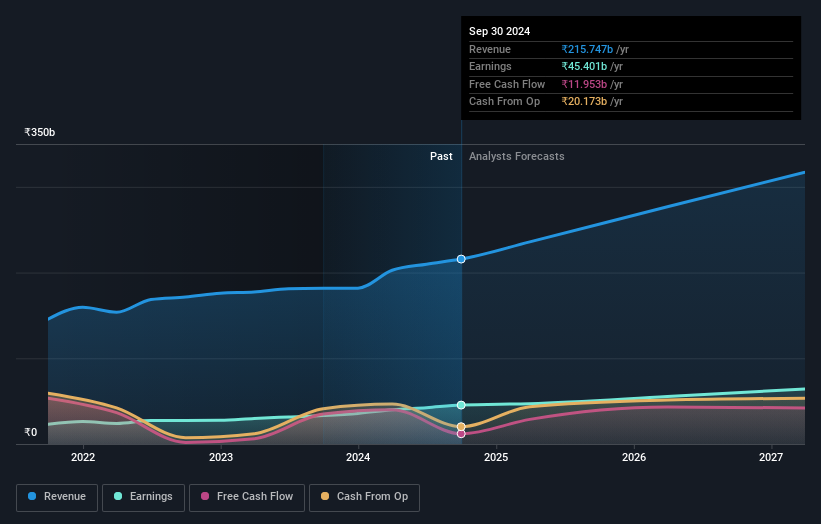Select the Free Cash Flow data point marker
Image resolution: width=821 pixels, height=524 pixels.
pos(461,434)
